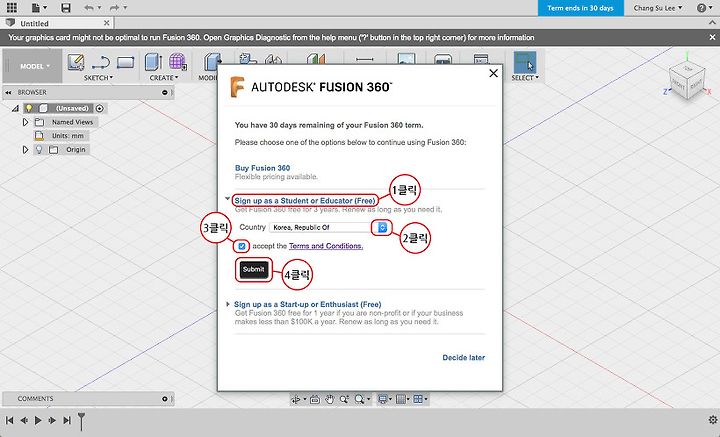The height and width of the screenshot is (437, 720).
Task: Expand the COMMENTS panel with plus button
Action: point(164,399)
